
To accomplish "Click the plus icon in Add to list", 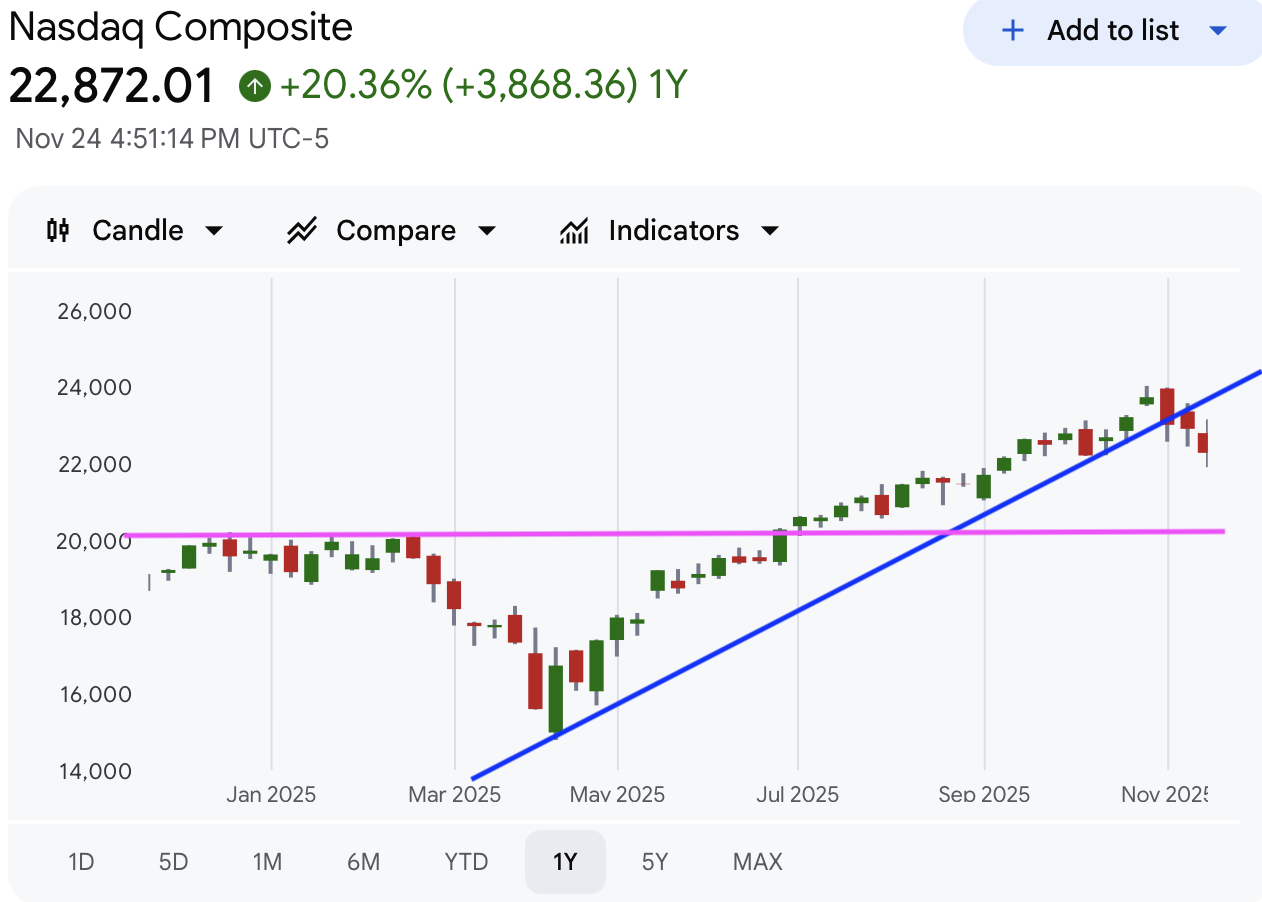I will 1013,31.
